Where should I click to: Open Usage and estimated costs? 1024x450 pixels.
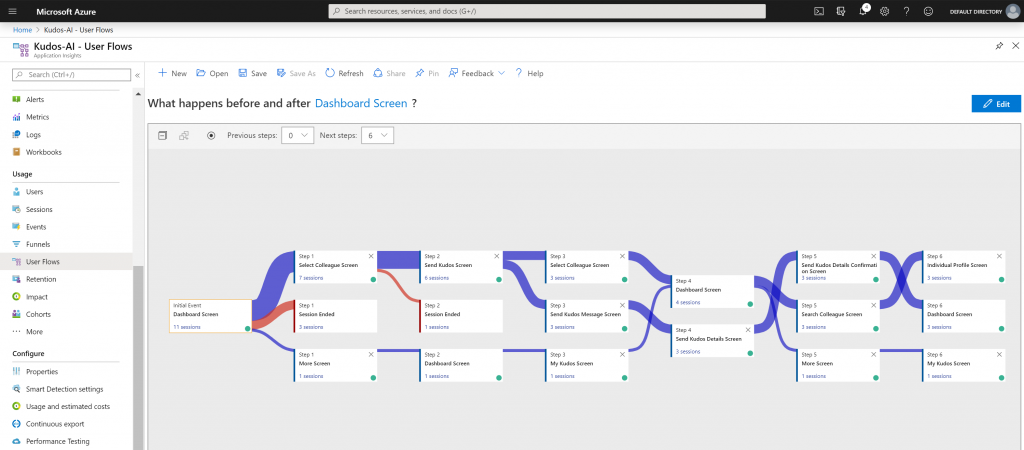(x=68, y=406)
